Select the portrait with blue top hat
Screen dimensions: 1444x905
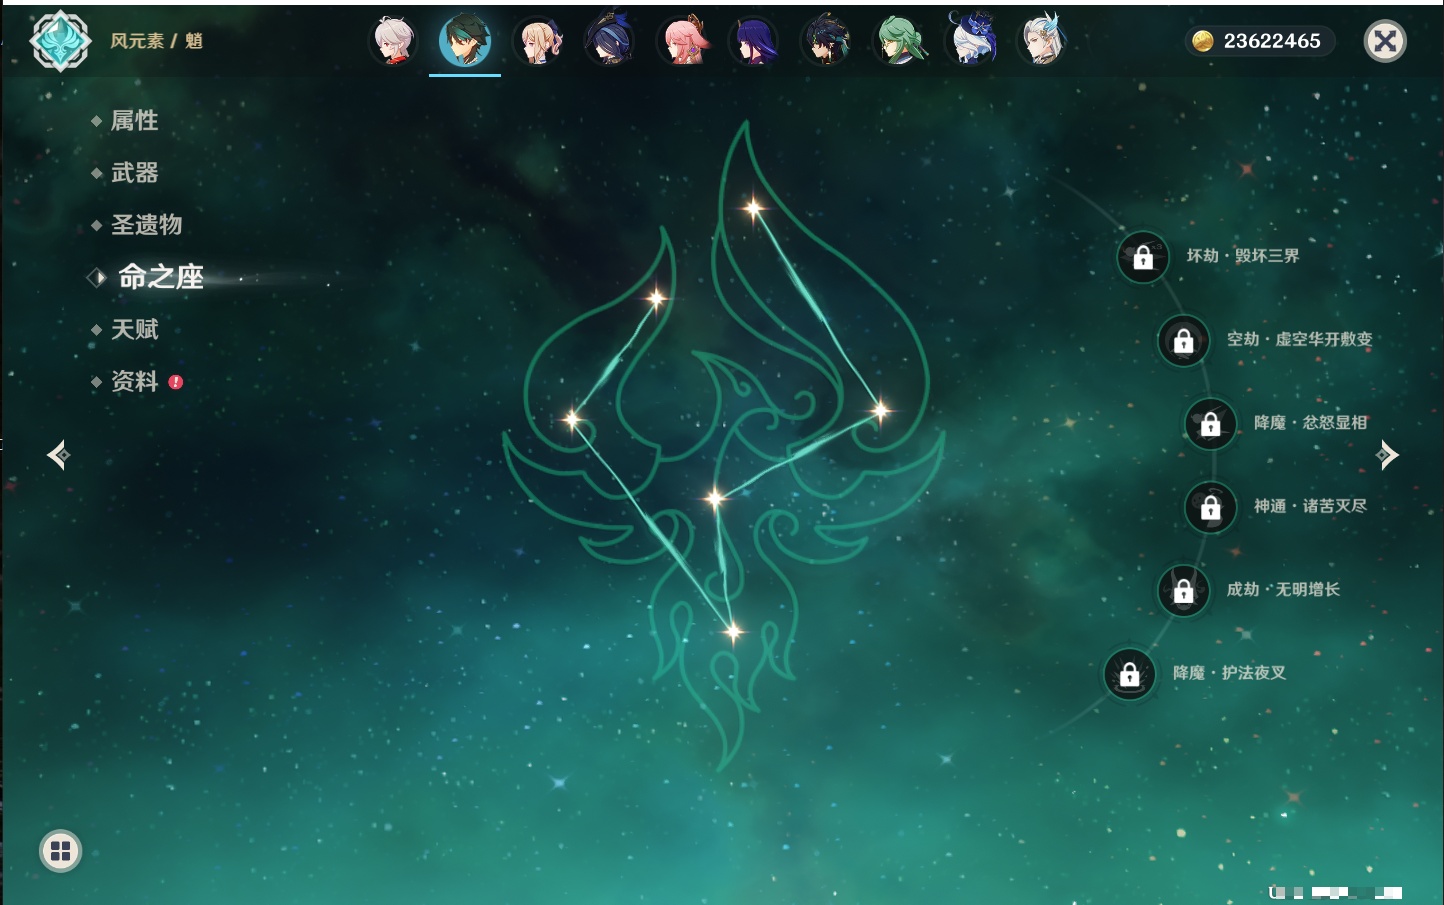point(970,40)
